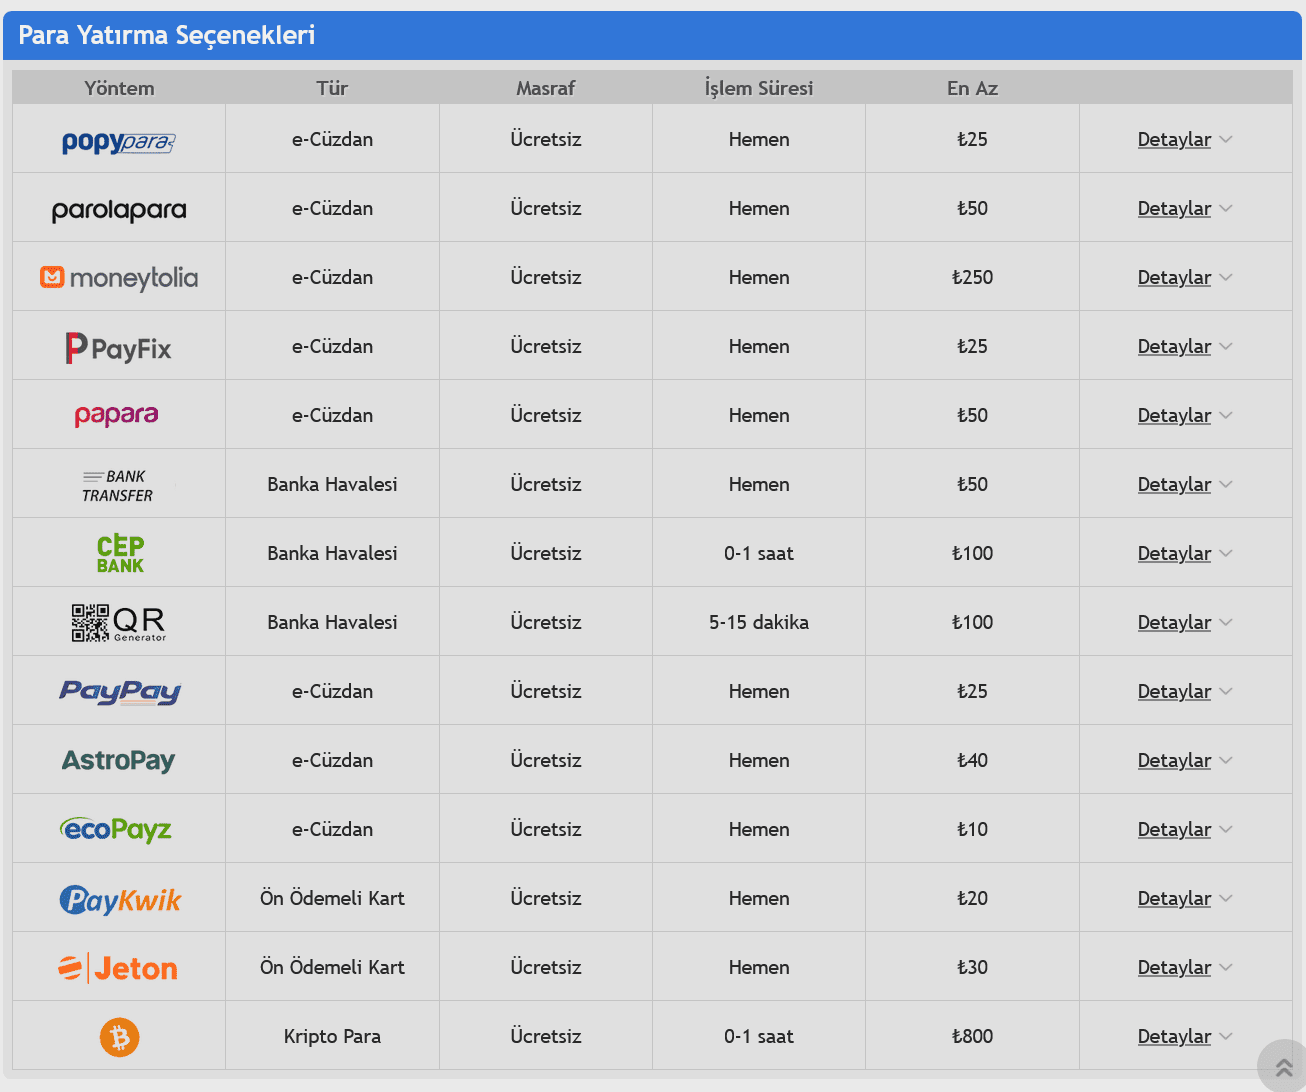
Task: Expand the chevron in the CepBank row
Action: 1226,554
